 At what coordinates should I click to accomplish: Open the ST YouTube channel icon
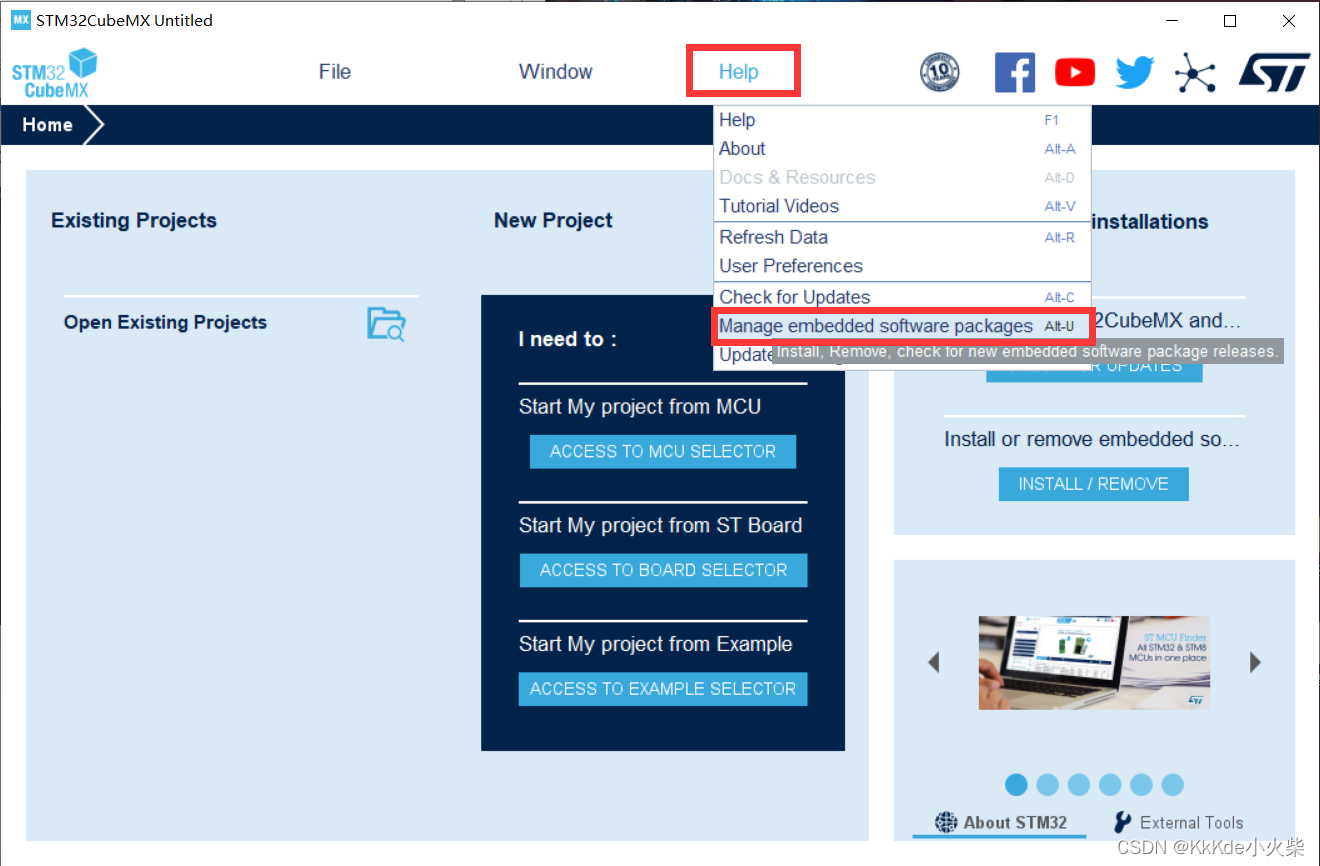1075,72
